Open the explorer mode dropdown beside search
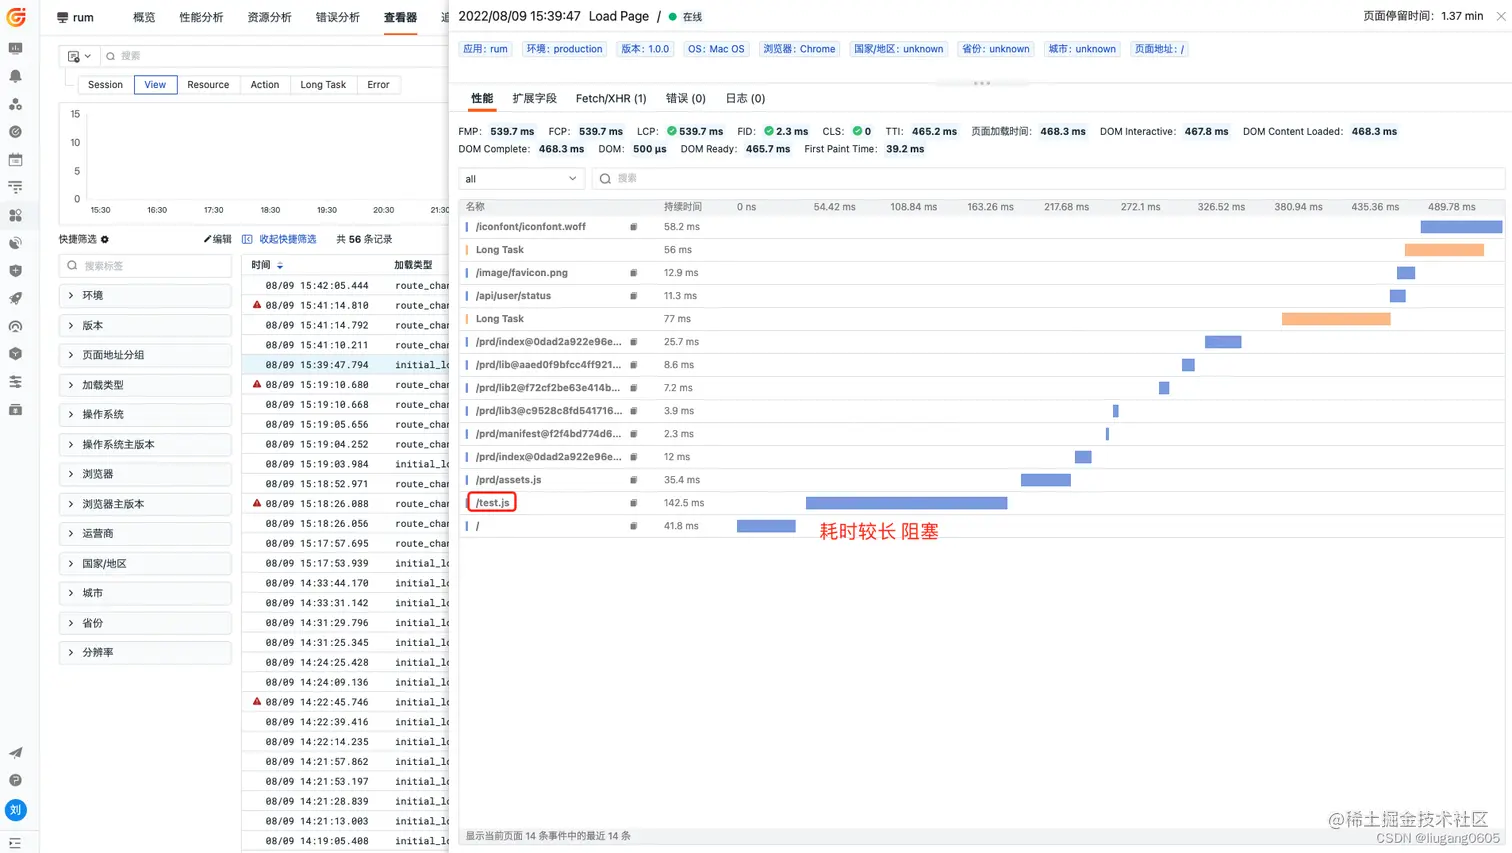Viewport: 1512px width, 853px height. (79, 56)
